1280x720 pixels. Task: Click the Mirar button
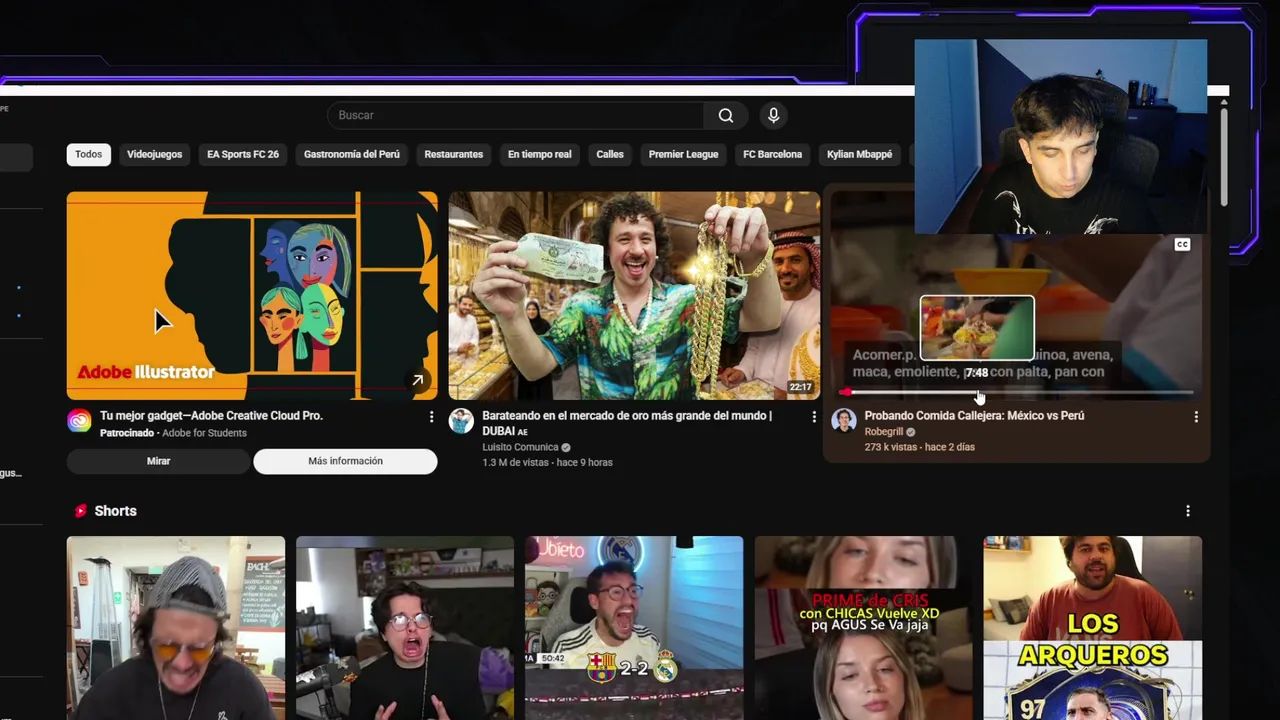[x=158, y=461]
